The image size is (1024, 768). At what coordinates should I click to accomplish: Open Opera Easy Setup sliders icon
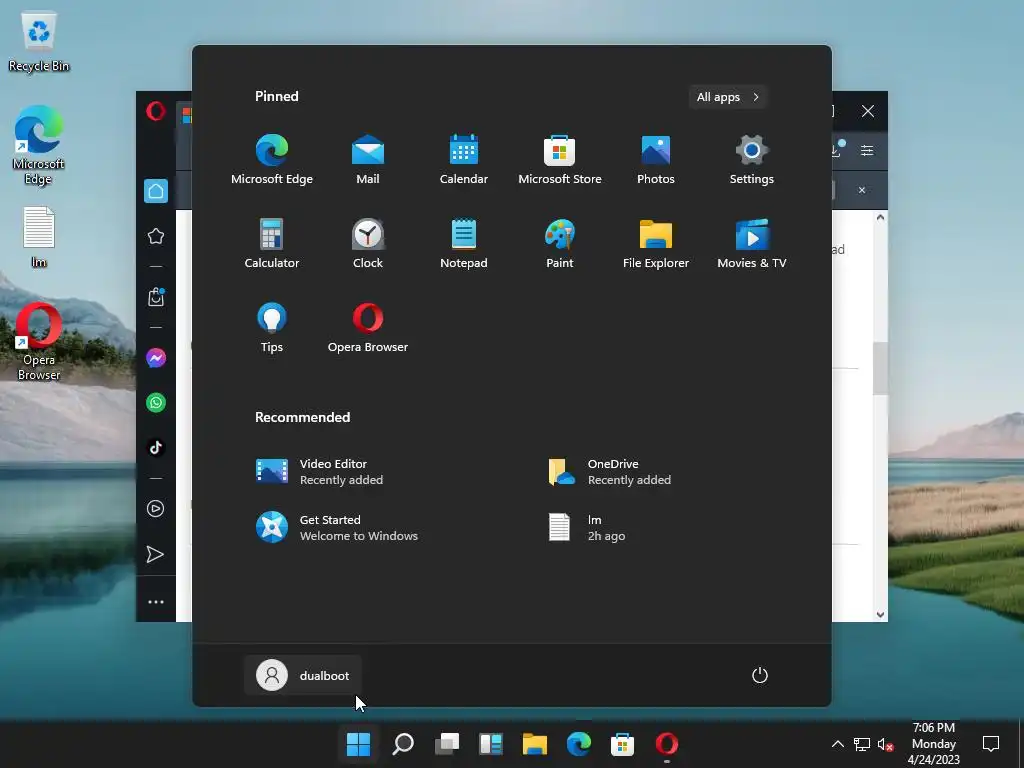pos(867,151)
